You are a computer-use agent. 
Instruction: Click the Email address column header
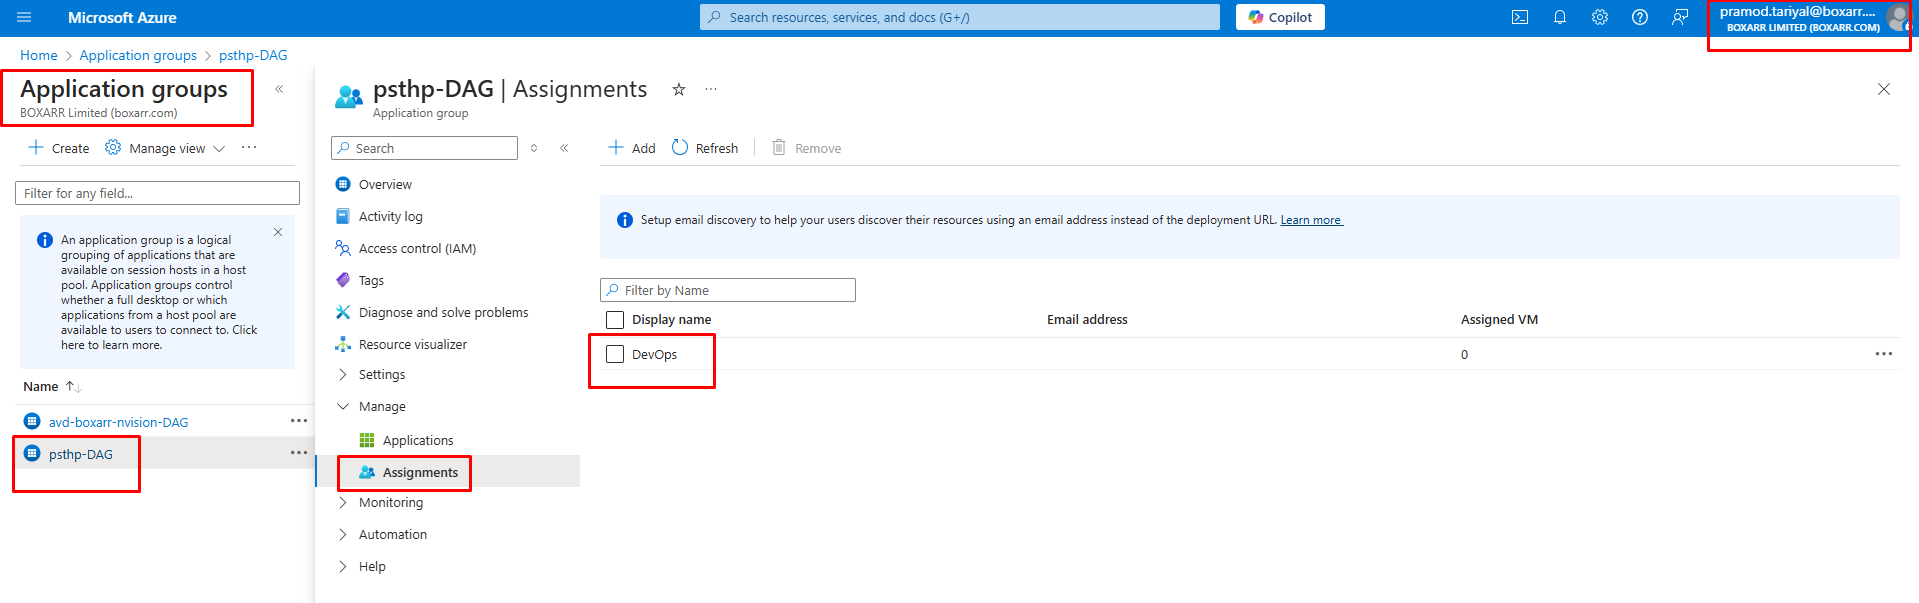pyautogui.click(x=1087, y=319)
